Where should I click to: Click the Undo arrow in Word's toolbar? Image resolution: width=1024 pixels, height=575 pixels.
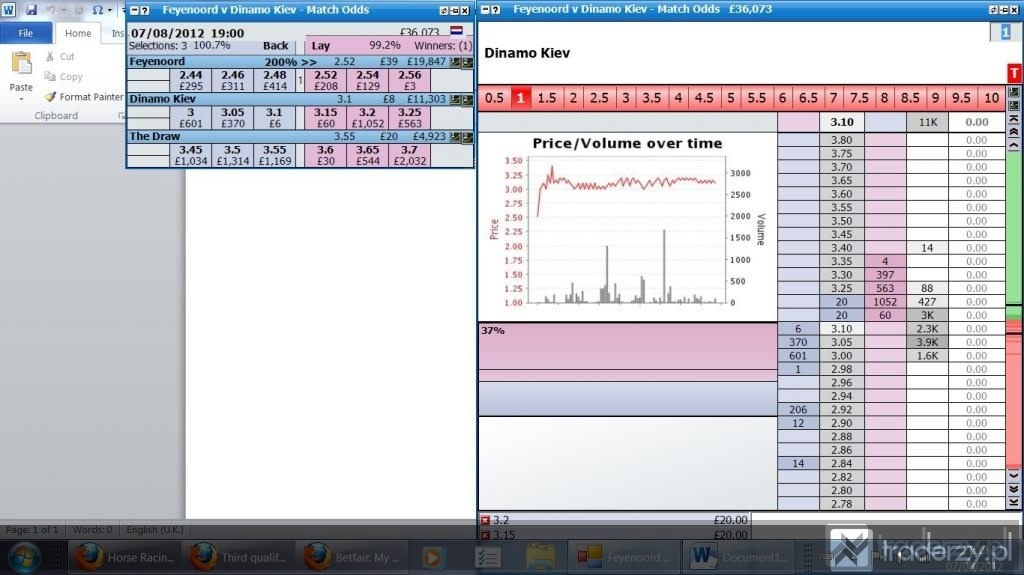(x=50, y=10)
